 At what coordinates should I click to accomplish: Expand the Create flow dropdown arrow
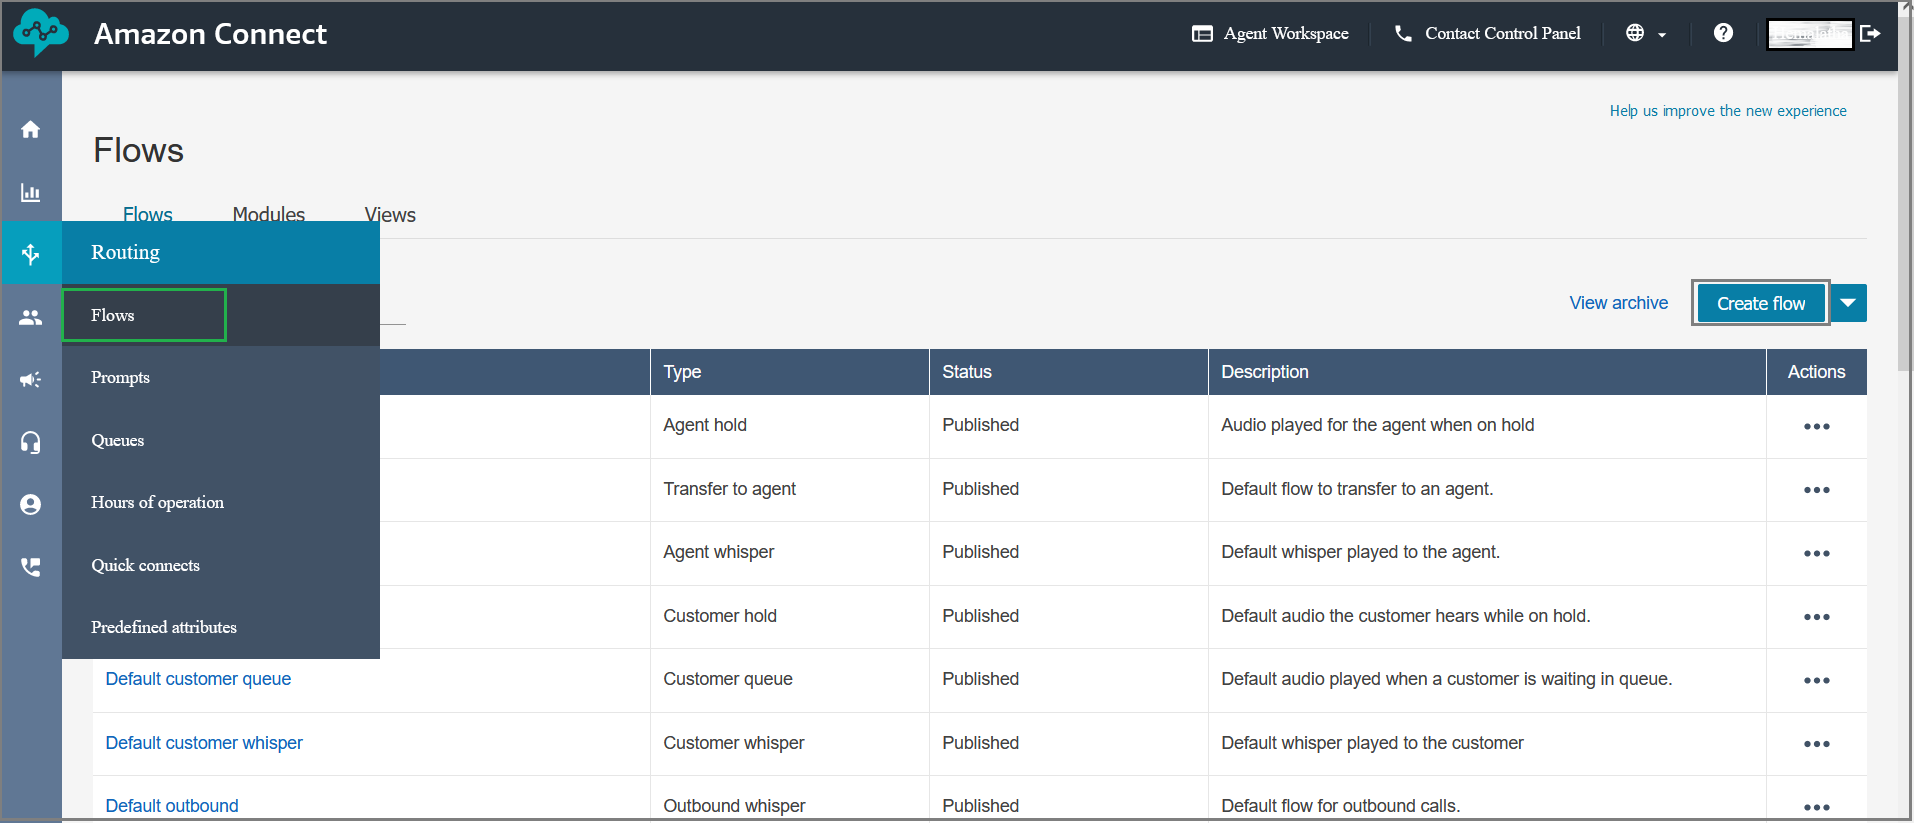(1849, 303)
